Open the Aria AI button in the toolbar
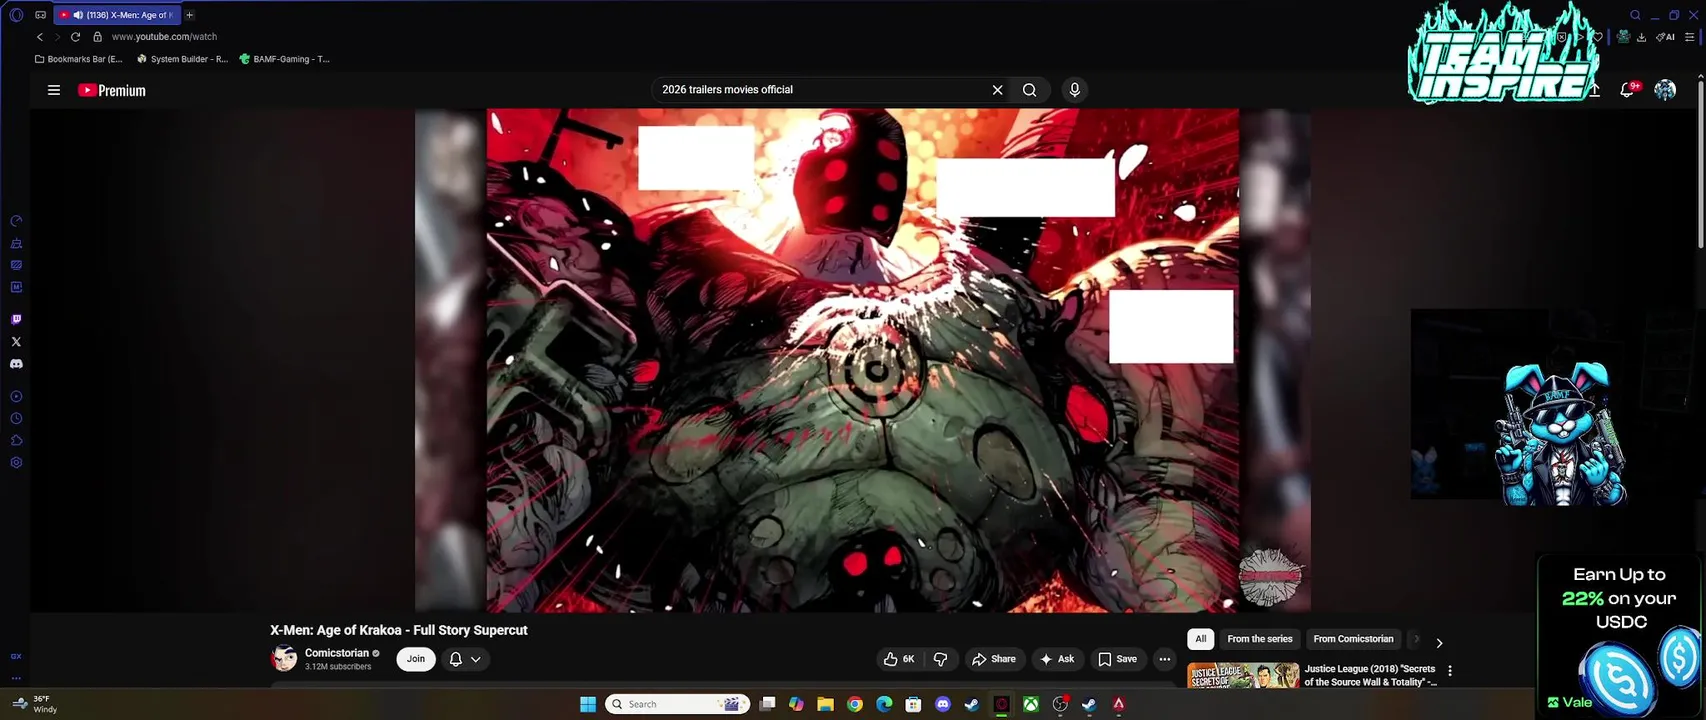 coord(1666,37)
